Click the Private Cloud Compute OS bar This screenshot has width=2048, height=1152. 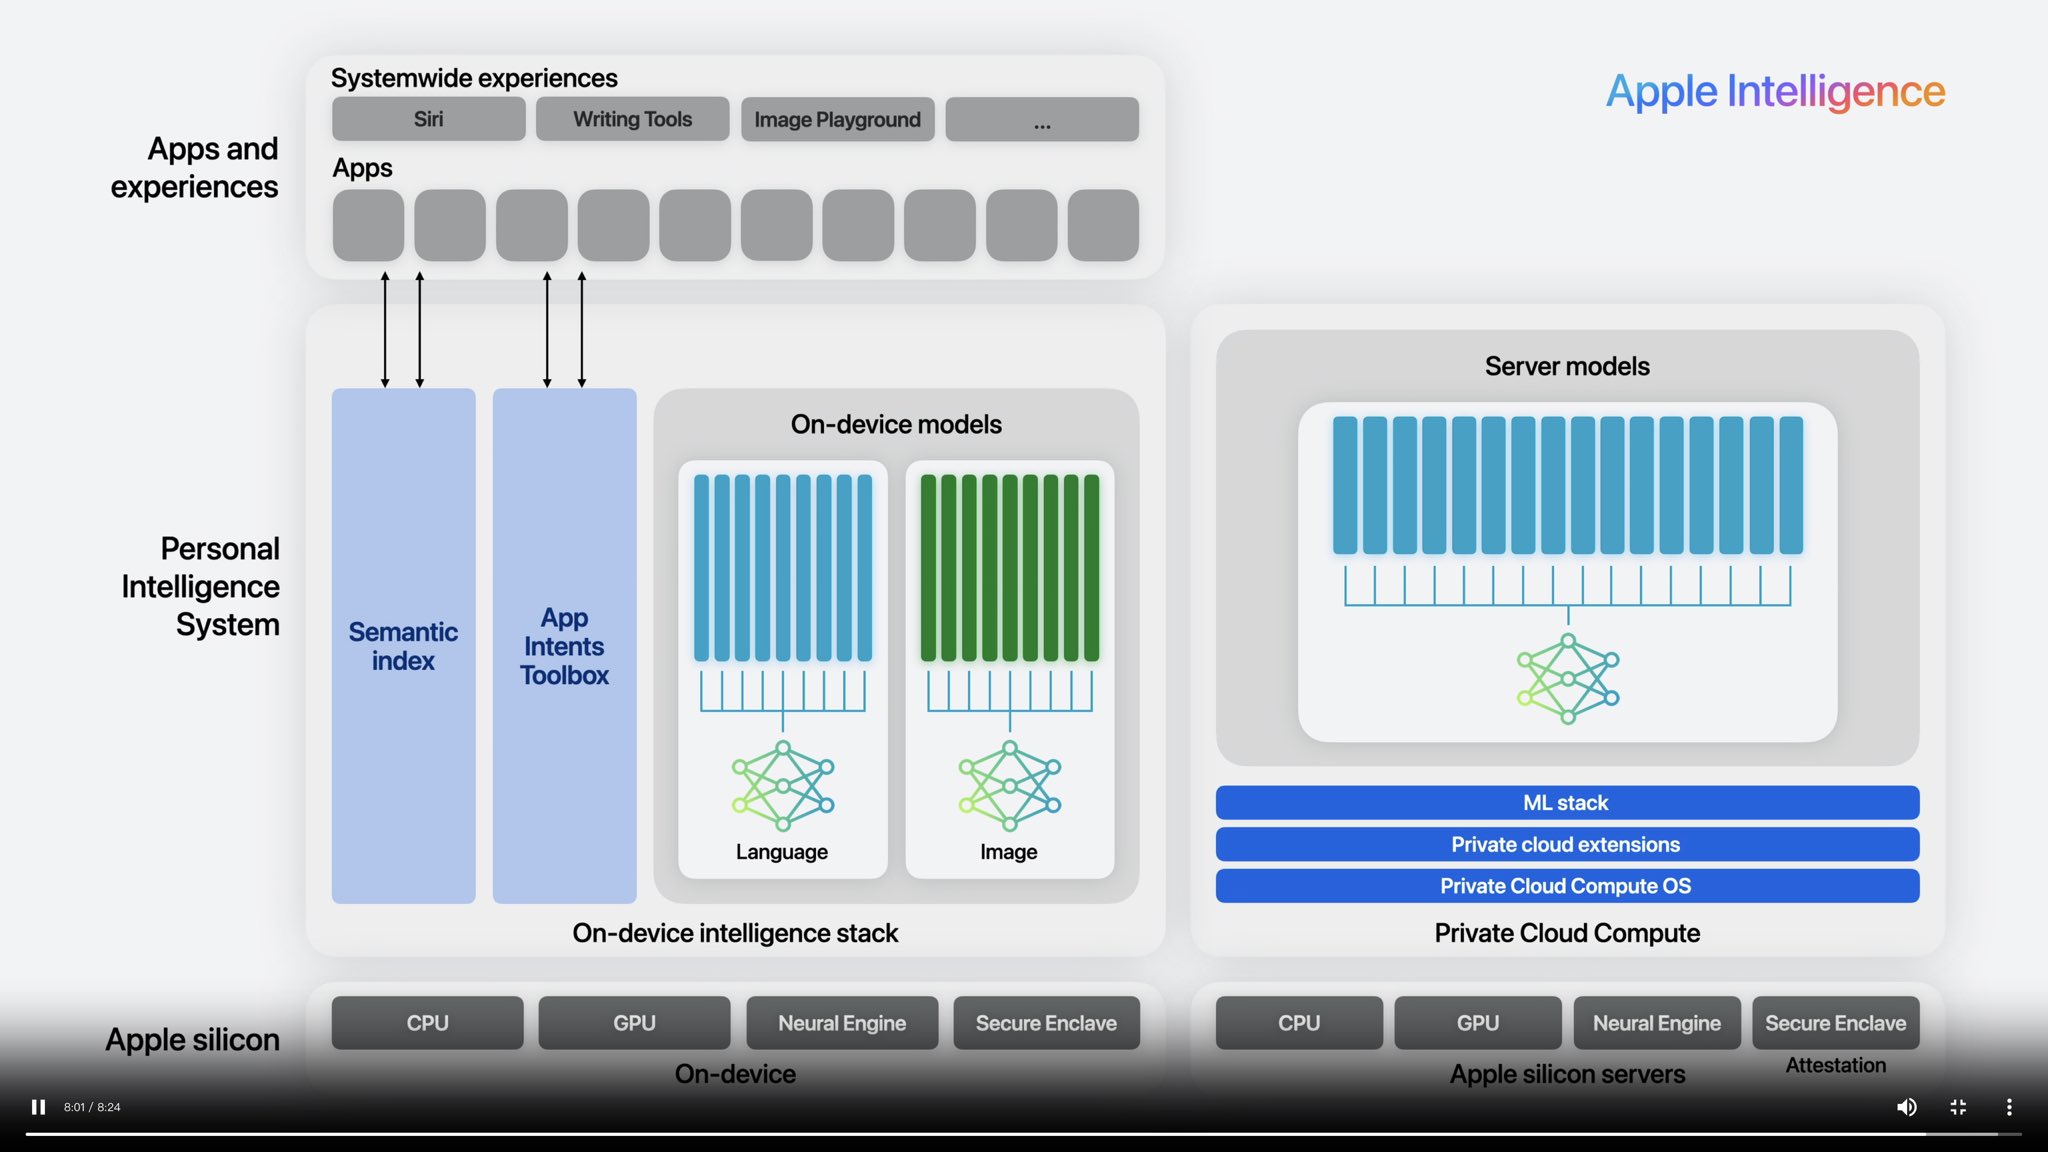1567,886
